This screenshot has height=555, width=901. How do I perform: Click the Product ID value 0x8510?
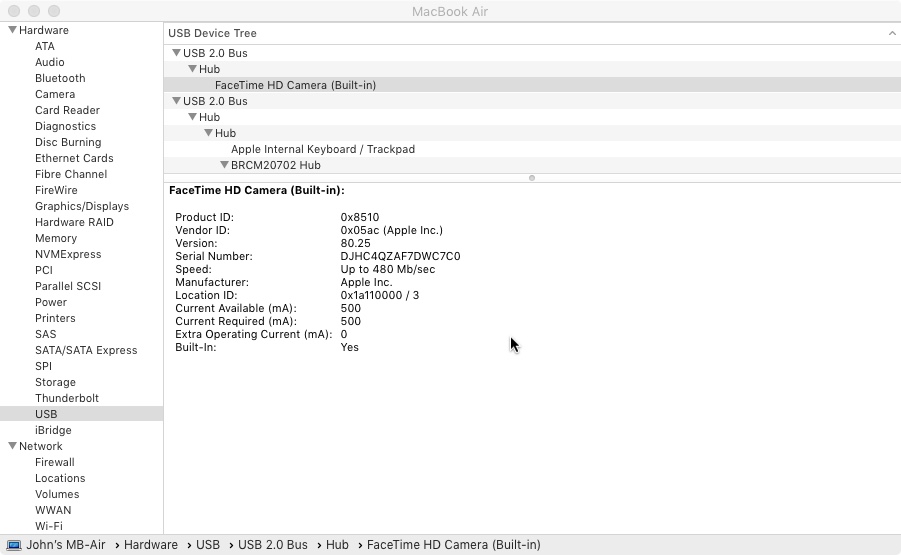point(360,217)
